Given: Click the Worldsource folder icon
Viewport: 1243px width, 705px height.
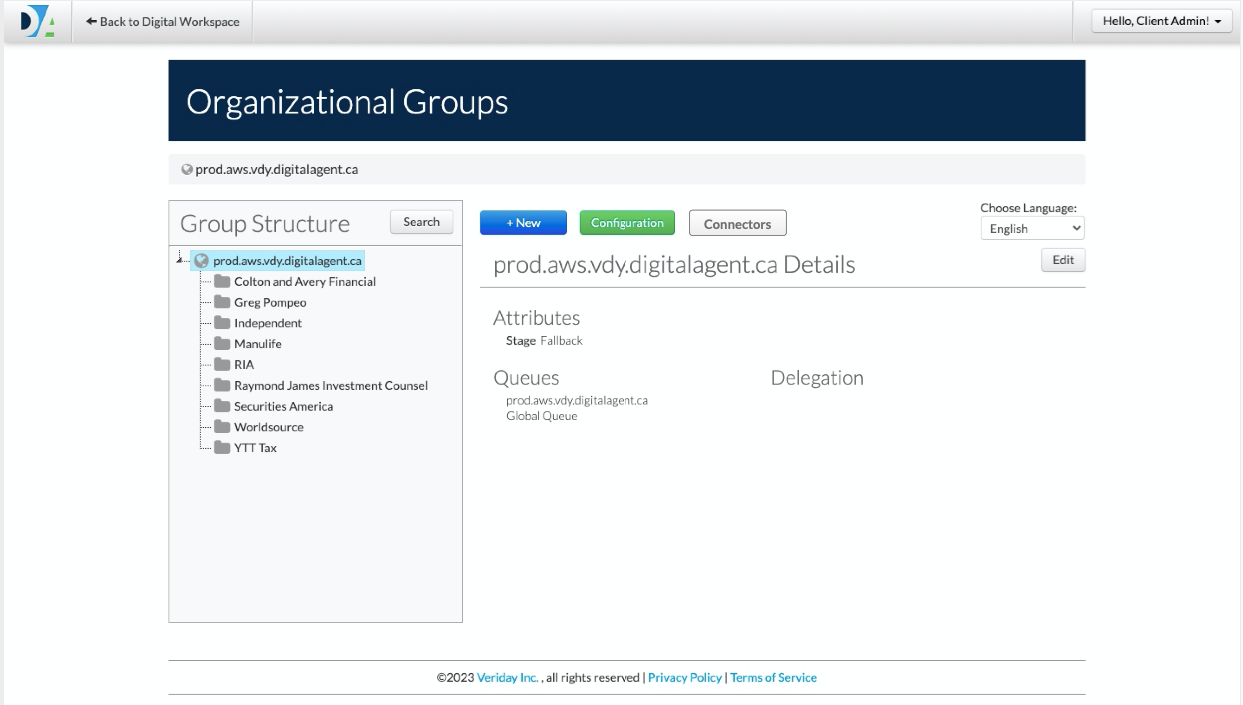Looking at the screenshot, I should [222, 427].
